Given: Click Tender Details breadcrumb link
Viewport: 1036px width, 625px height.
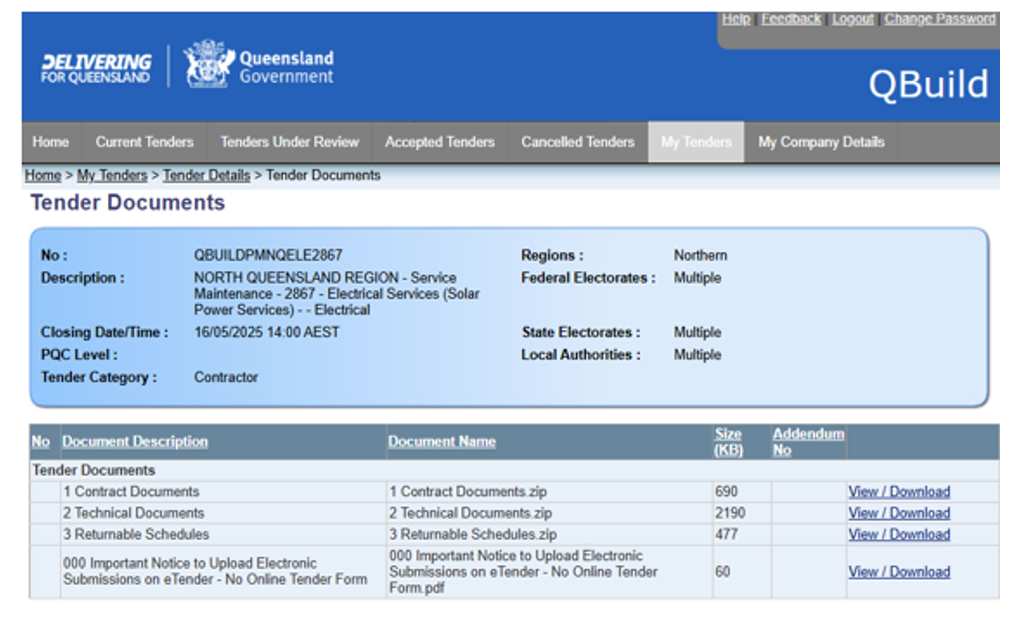Looking at the screenshot, I should click(206, 175).
